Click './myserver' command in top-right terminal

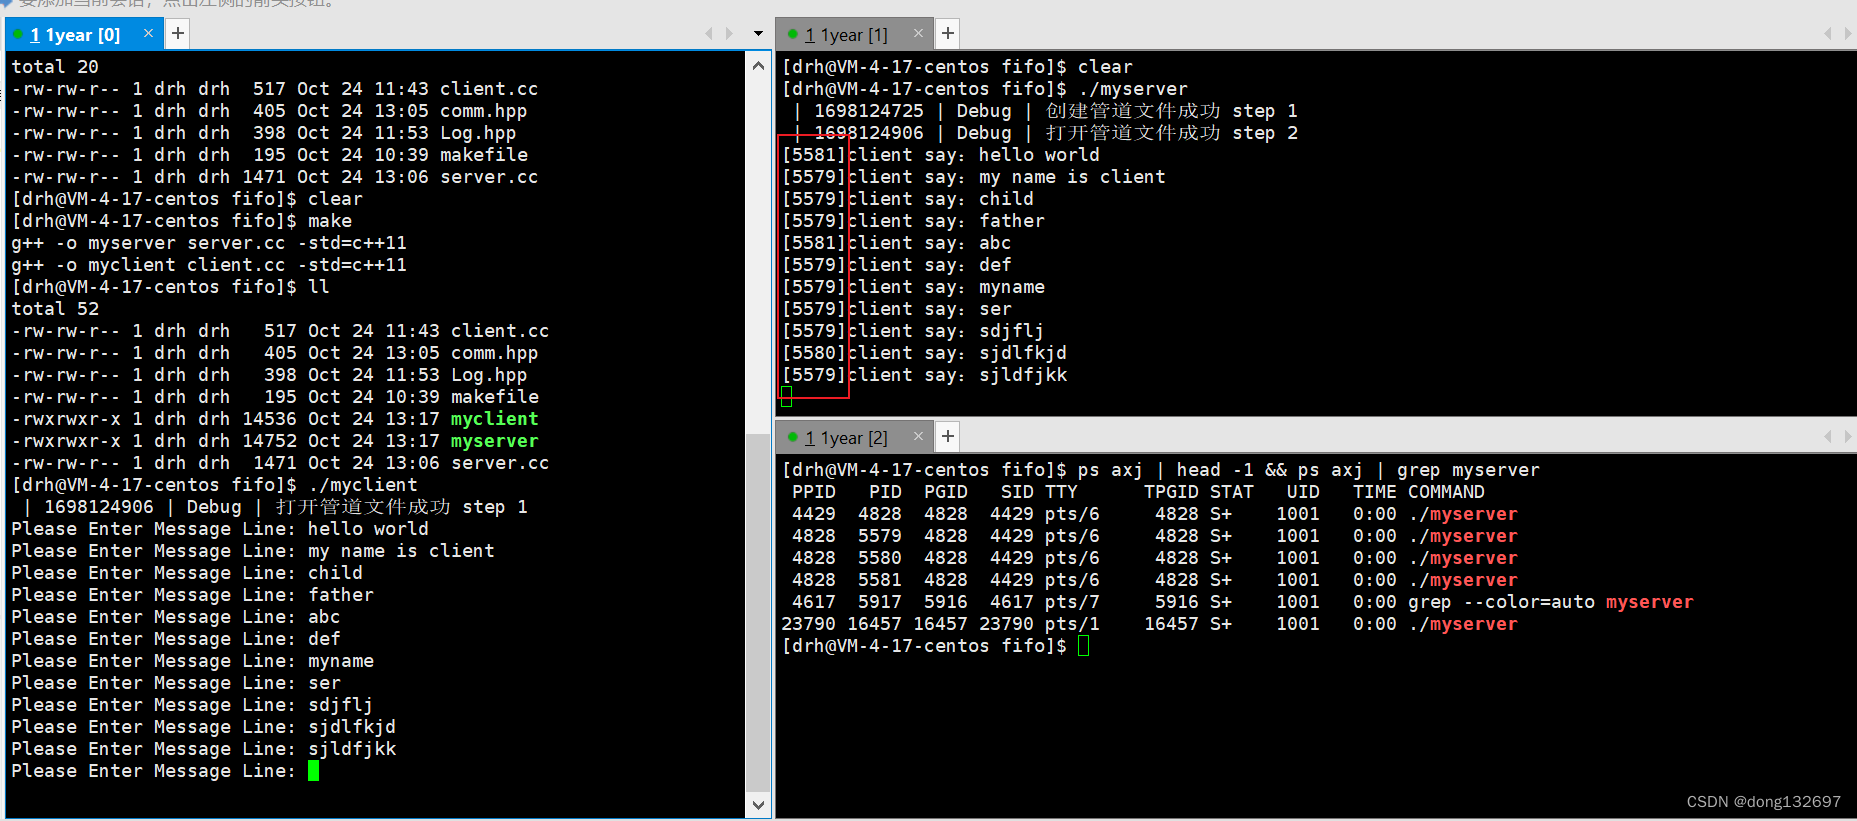pos(1133,89)
